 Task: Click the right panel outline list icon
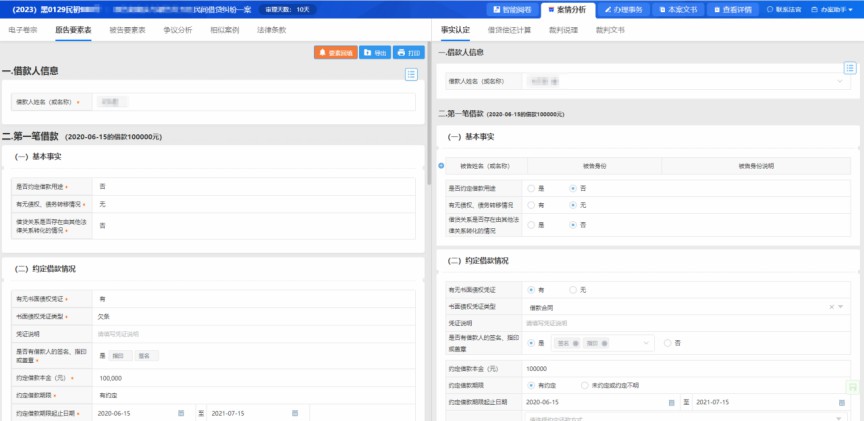(x=850, y=68)
